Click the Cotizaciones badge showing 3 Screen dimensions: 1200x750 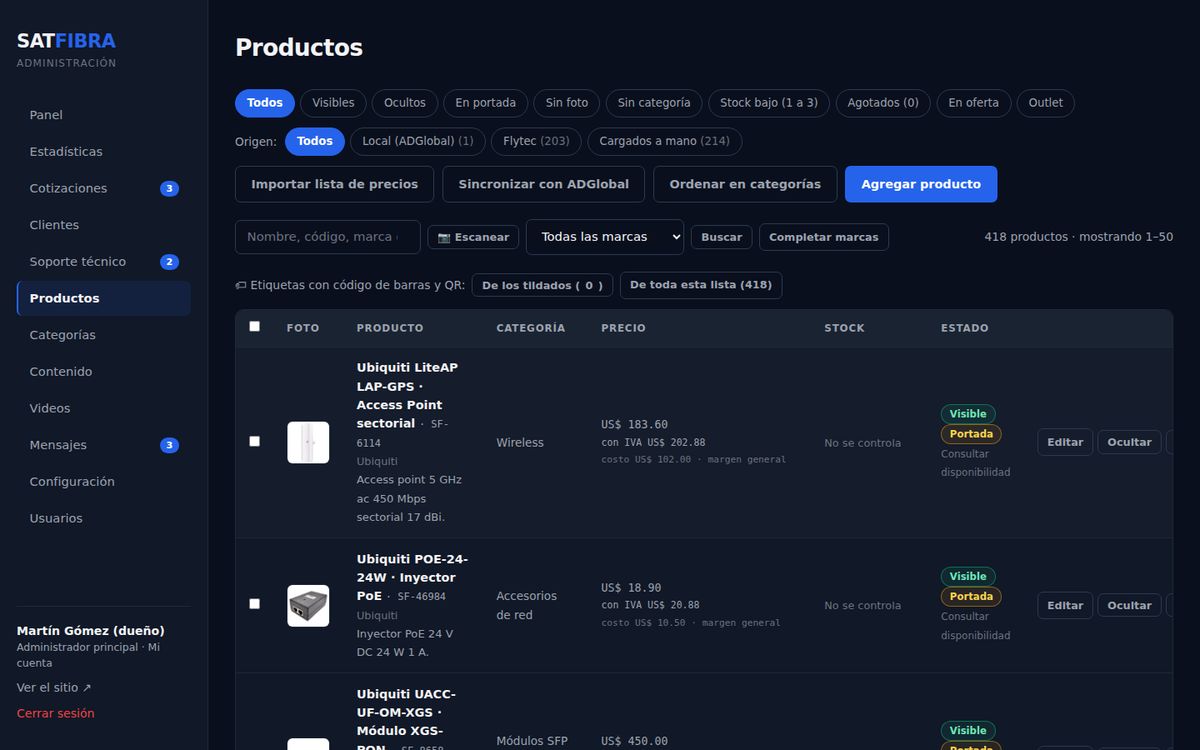tap(169, 188)
